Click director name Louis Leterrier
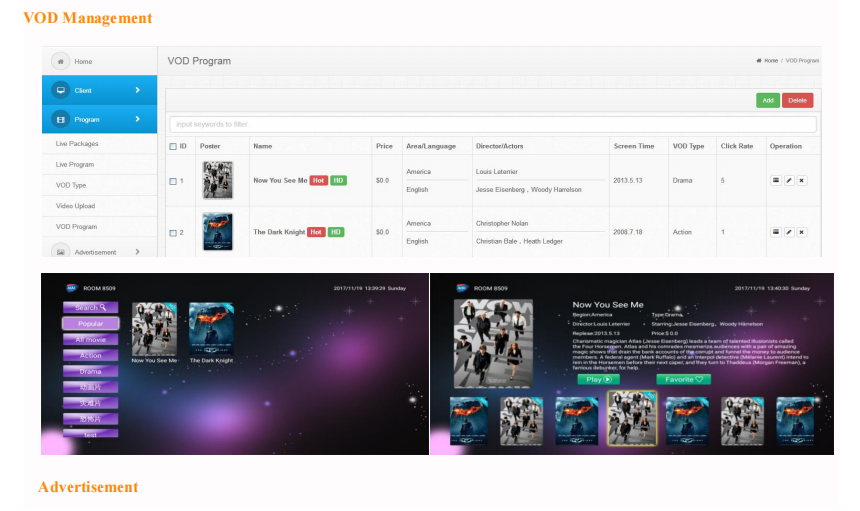This screenshot has height=511, width=860. click(x=496, y=172)
